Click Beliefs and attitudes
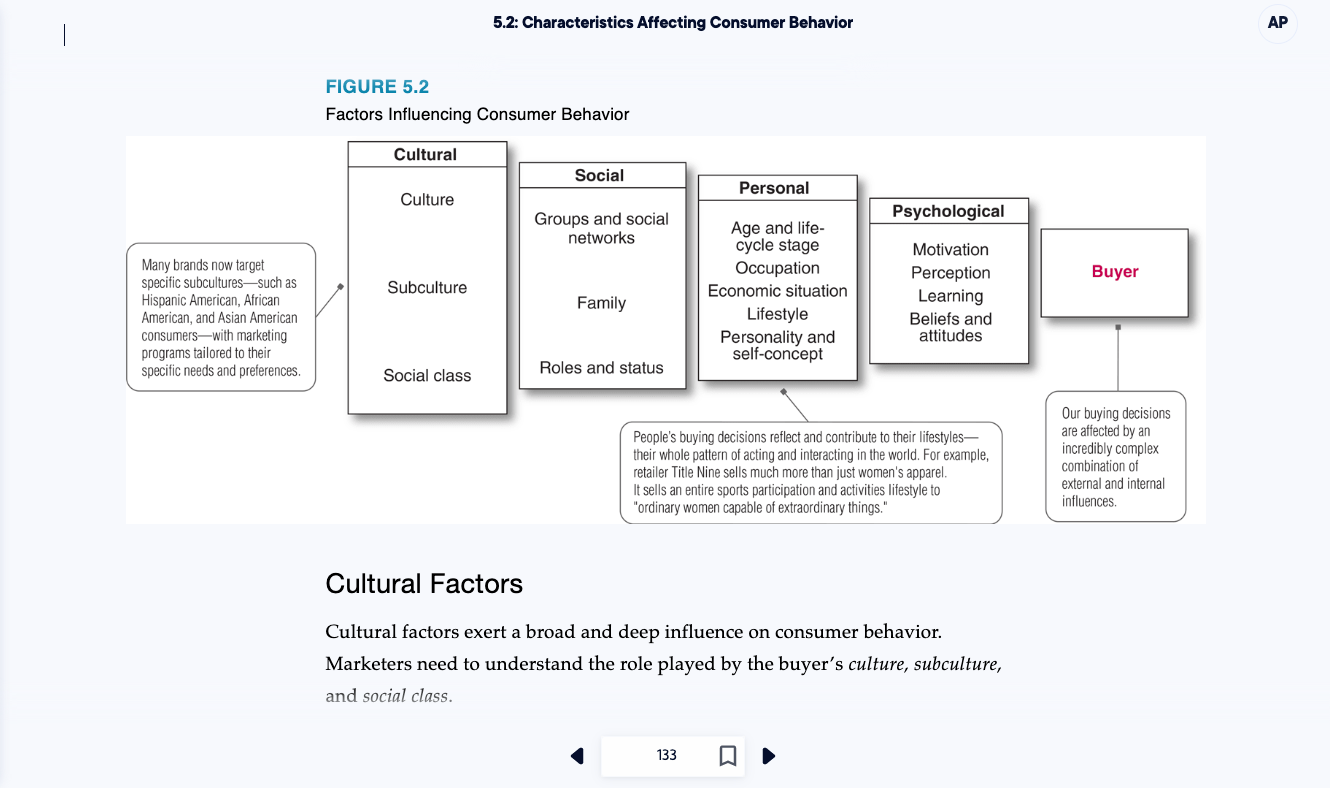Image resolution: width=1330 pixels, height=788 pixels. click(950, 327)
